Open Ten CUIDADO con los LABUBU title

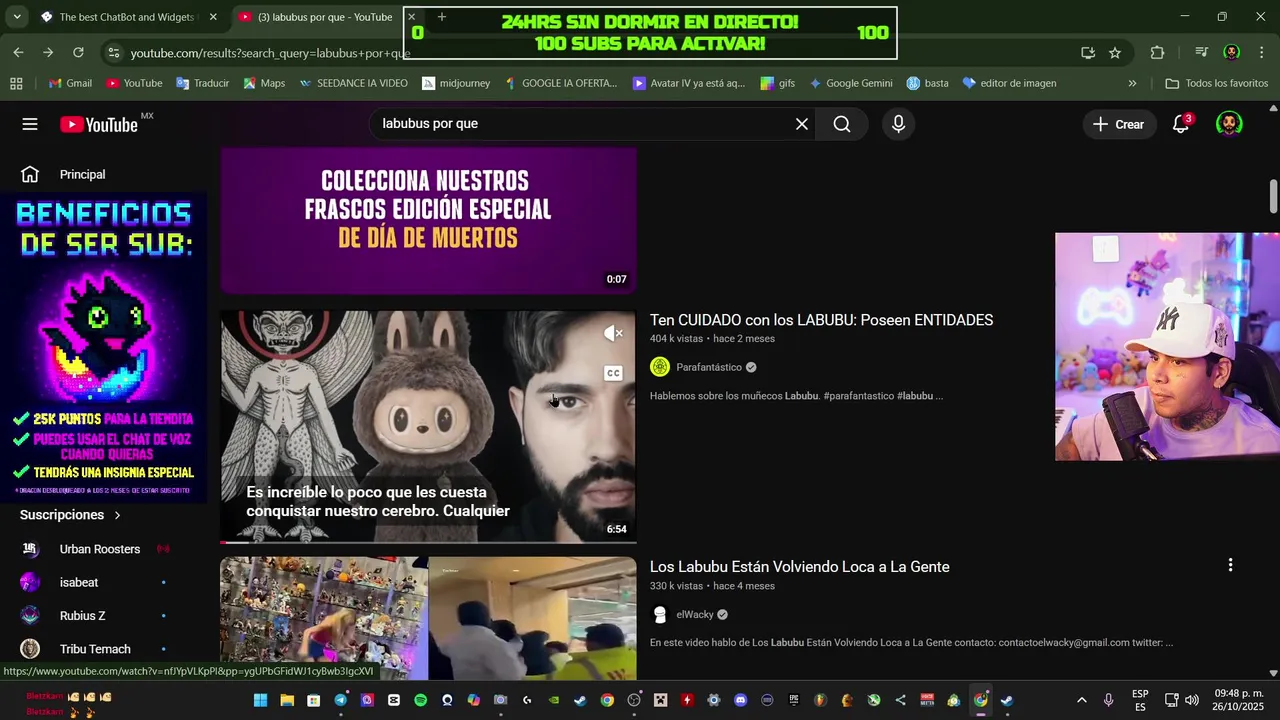coord(821,320)
